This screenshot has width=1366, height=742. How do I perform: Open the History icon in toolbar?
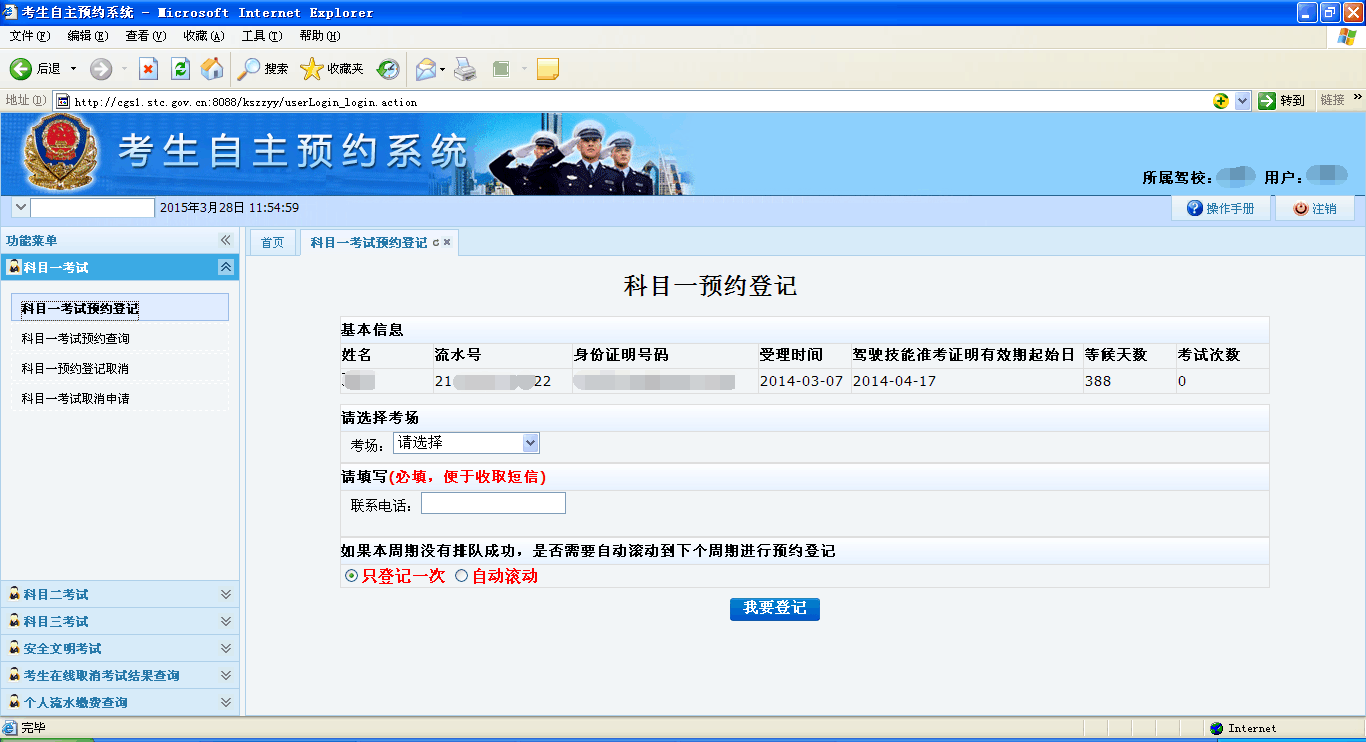tap(388, 69)
